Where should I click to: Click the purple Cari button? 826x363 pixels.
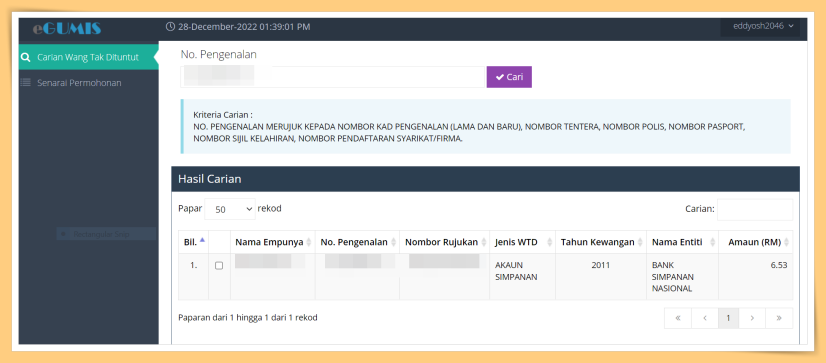point(509,77)
